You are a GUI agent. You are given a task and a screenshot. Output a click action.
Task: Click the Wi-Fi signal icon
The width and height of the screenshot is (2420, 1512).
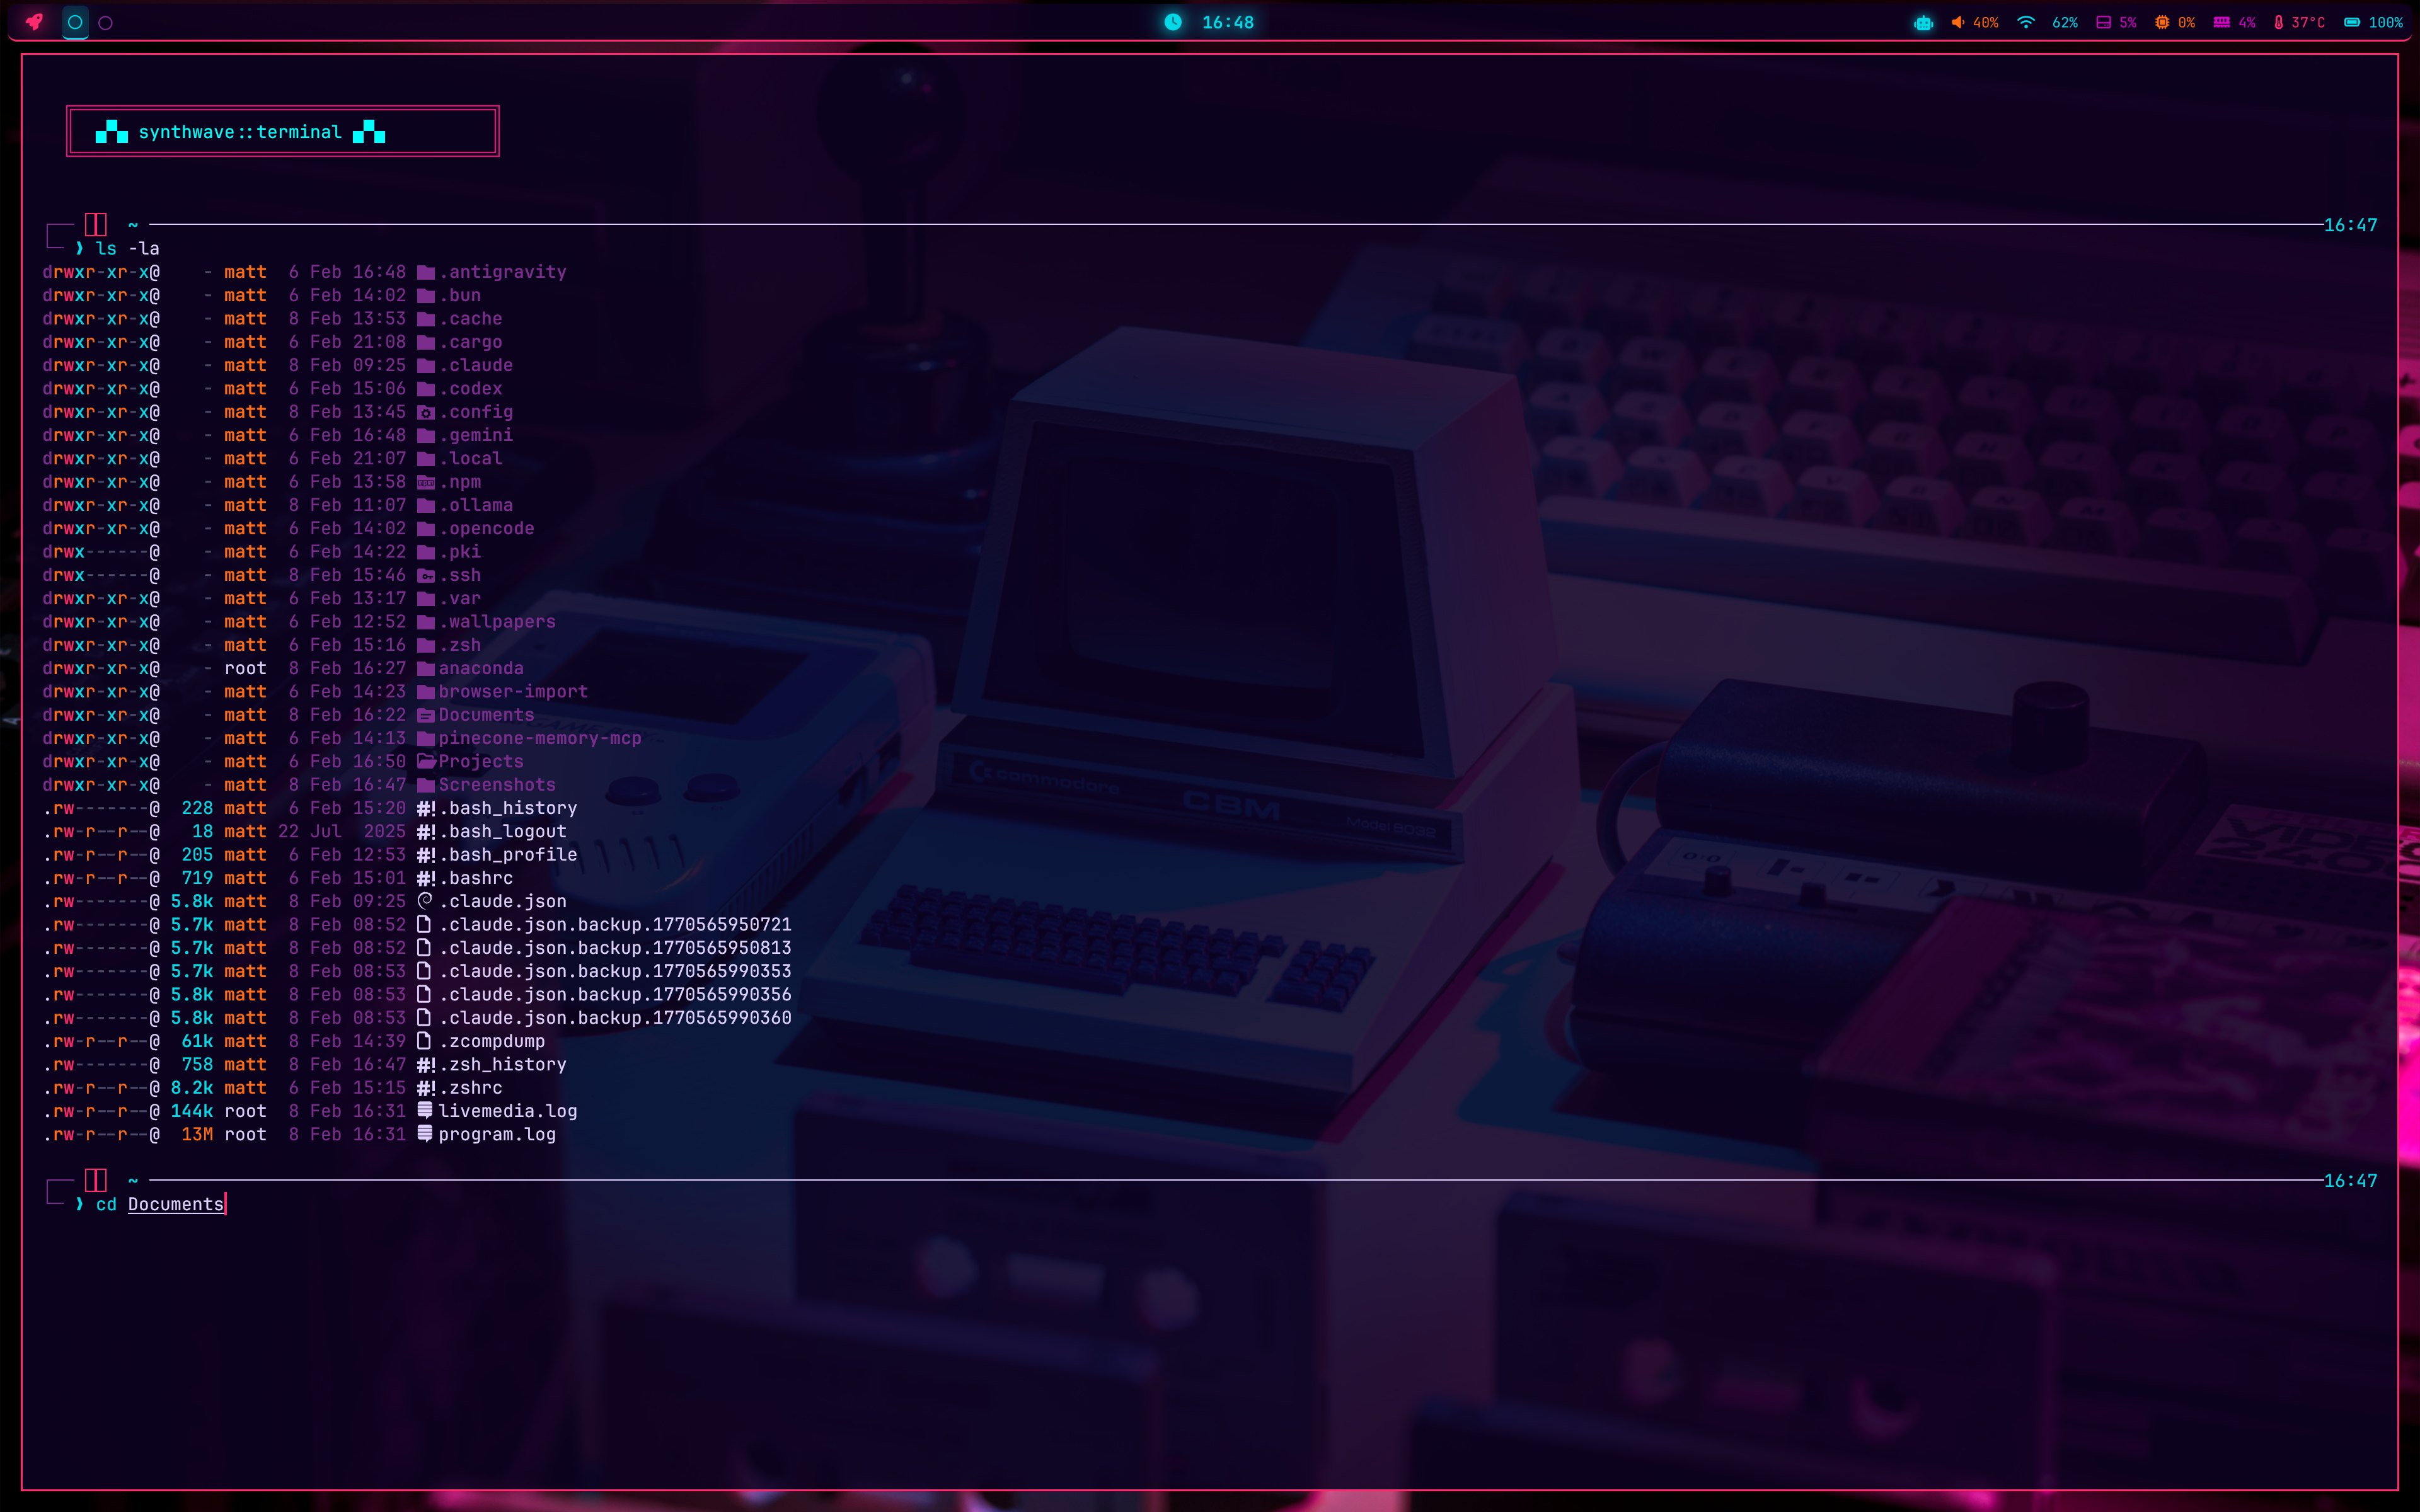point(2026,23)
